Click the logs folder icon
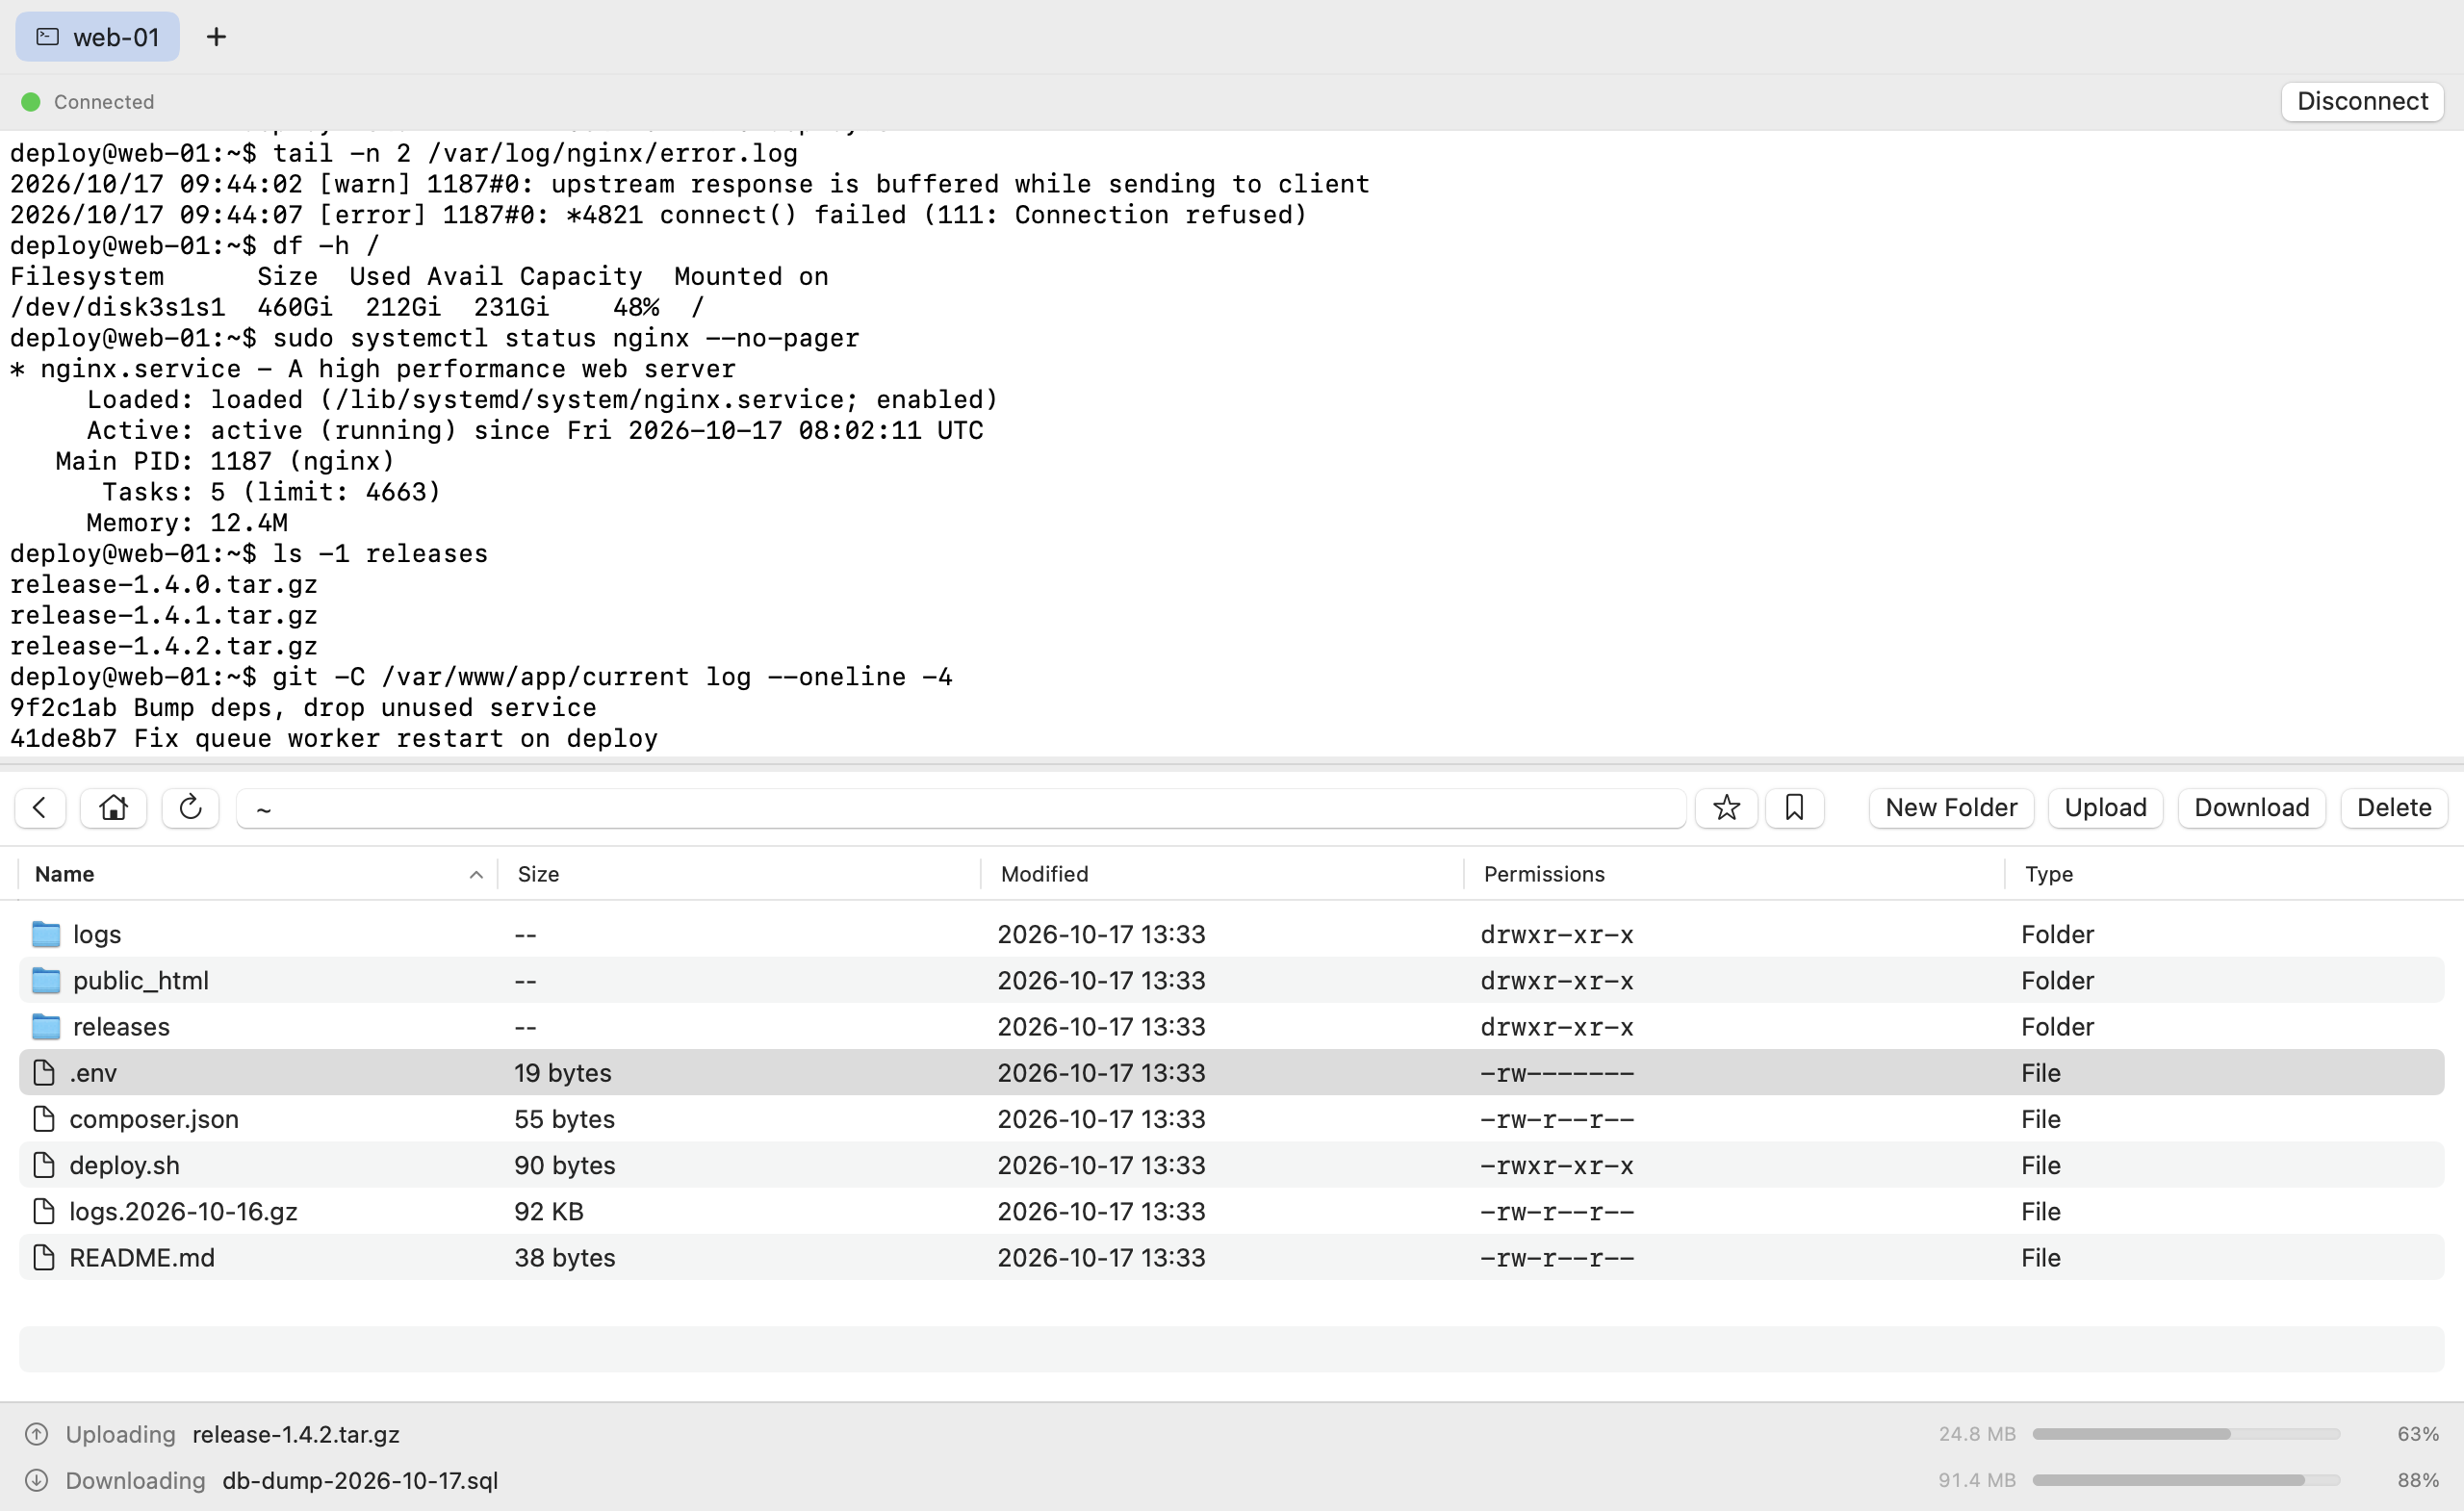Screen dimensions: 2464x1511 (46, 934)
